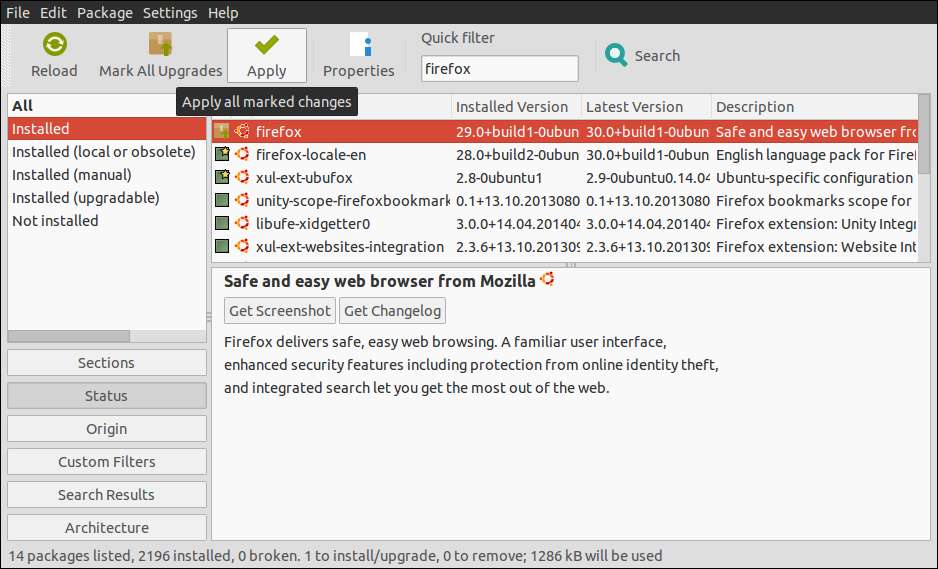The image size is (938, 569).
Task: Toggle the status box for xul-ext-ubufox
Action: click(222, 177)
